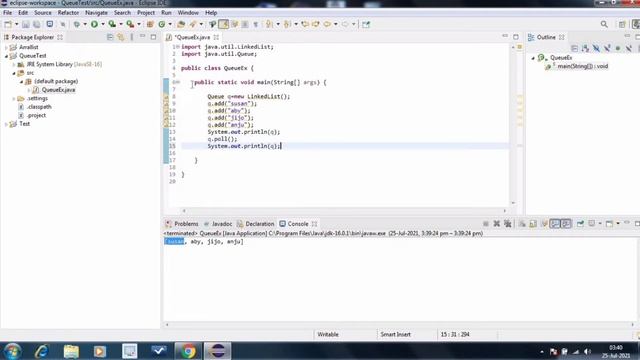640x360 pixels.
Task: Toggle Scroll Lock in Console toolbar
Action: [x=533, y=224]
